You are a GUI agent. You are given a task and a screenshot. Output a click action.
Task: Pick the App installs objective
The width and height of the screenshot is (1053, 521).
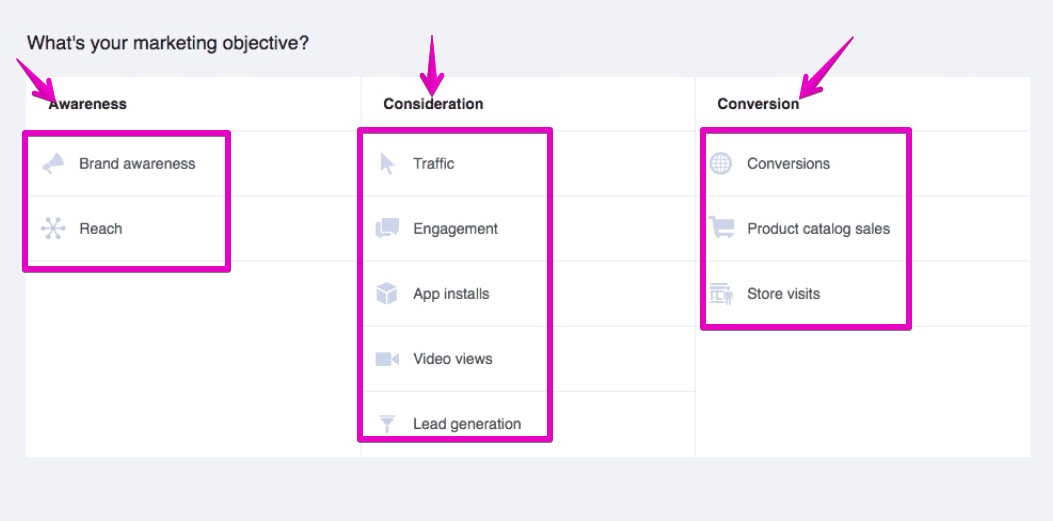tap(451, 294)
